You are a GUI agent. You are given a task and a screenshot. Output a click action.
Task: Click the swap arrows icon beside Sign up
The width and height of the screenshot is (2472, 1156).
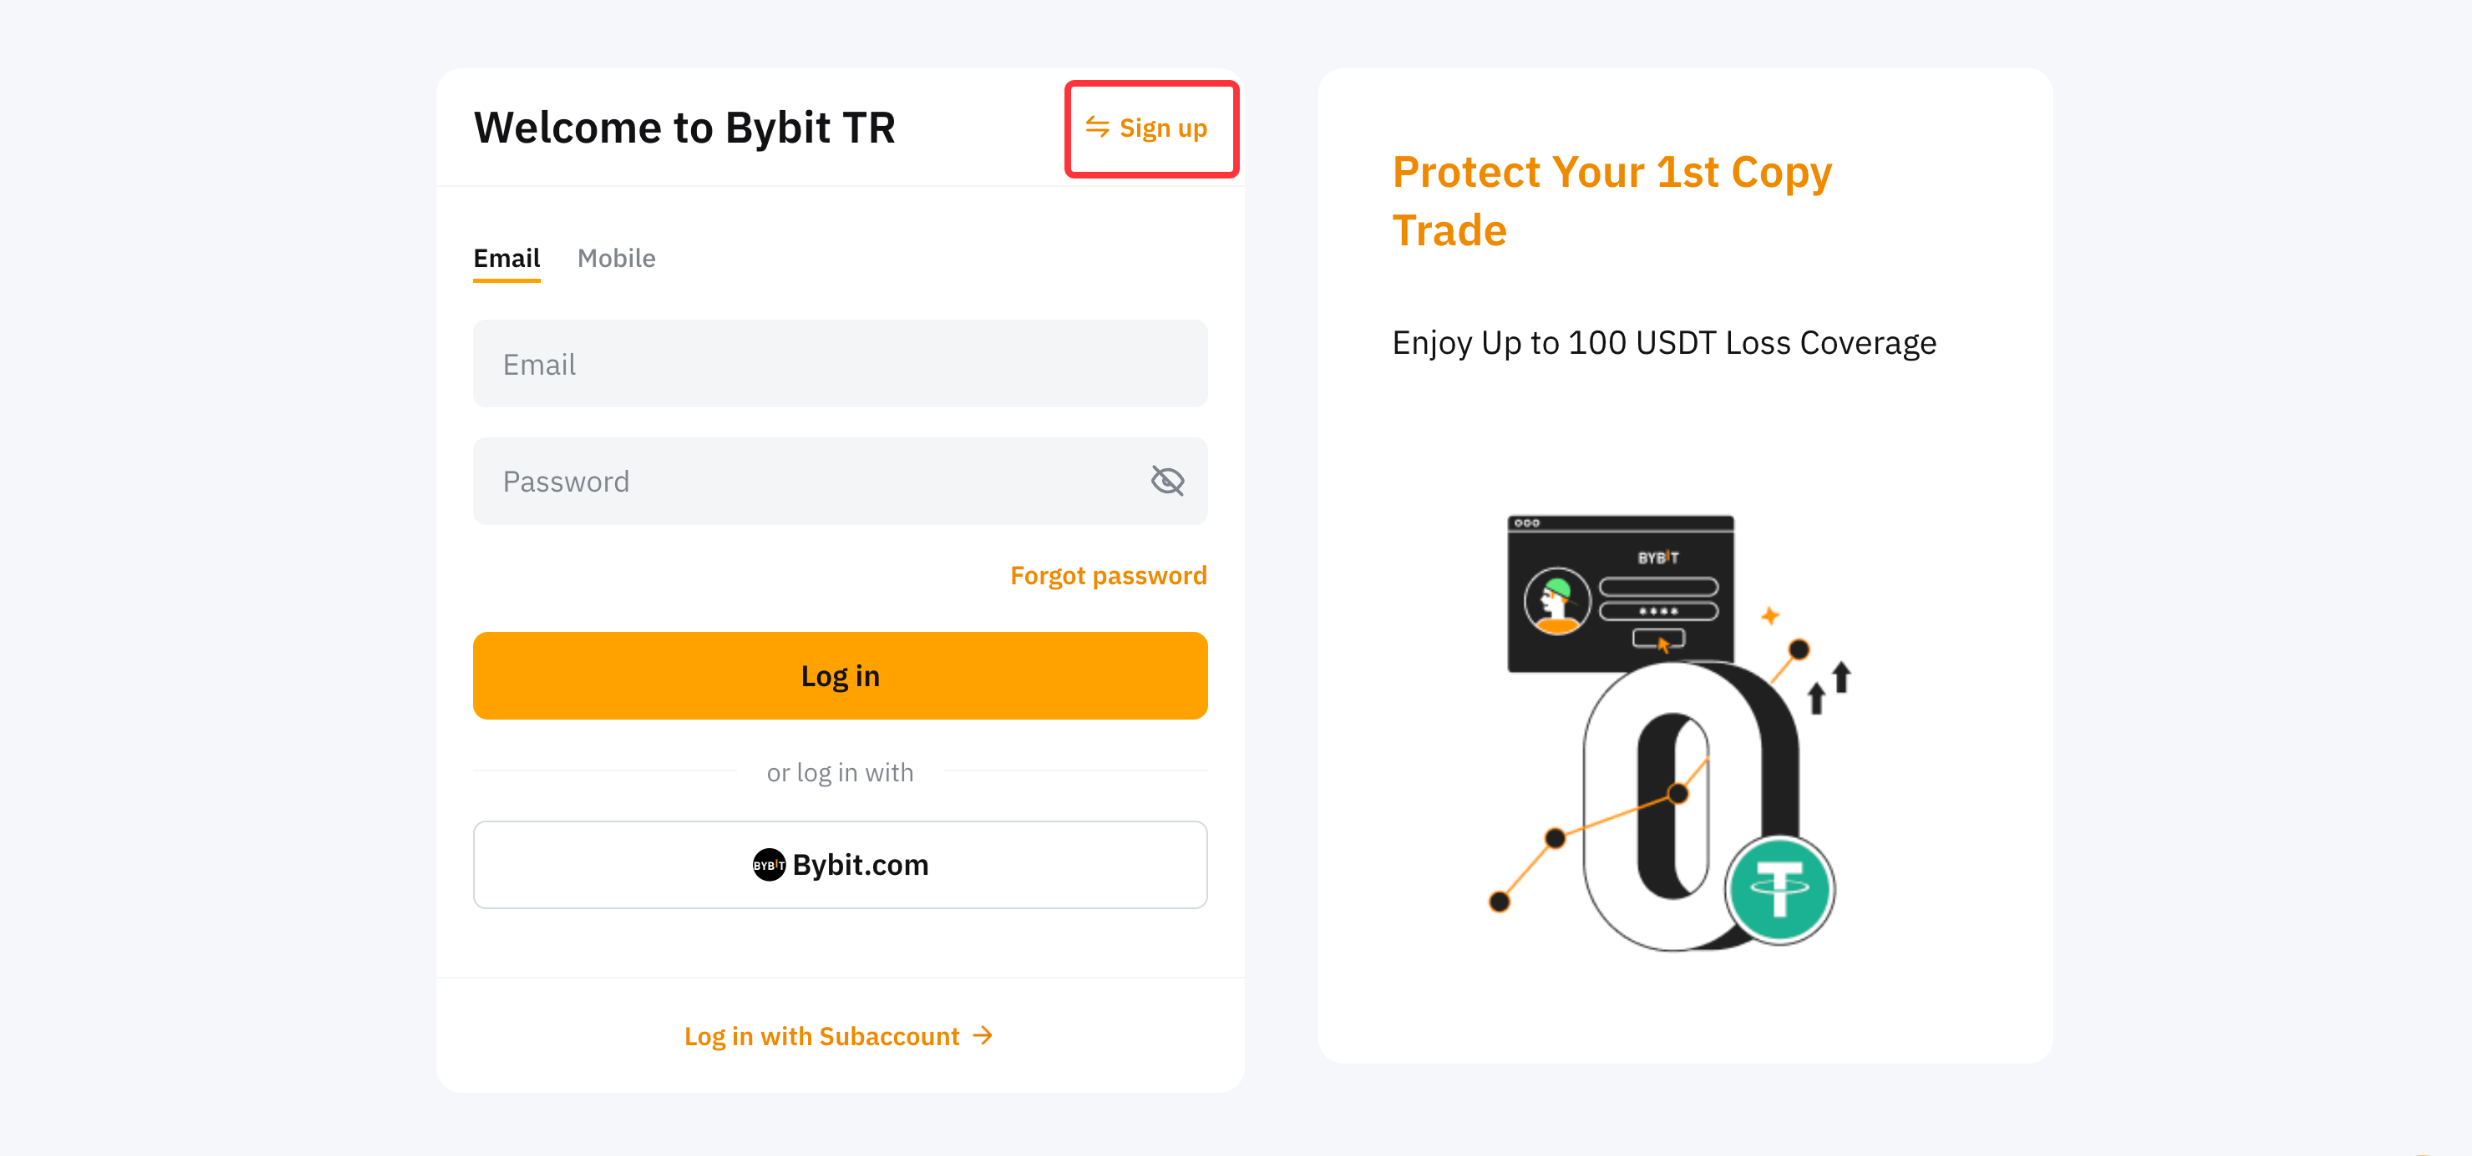[x=1097, y=128]
